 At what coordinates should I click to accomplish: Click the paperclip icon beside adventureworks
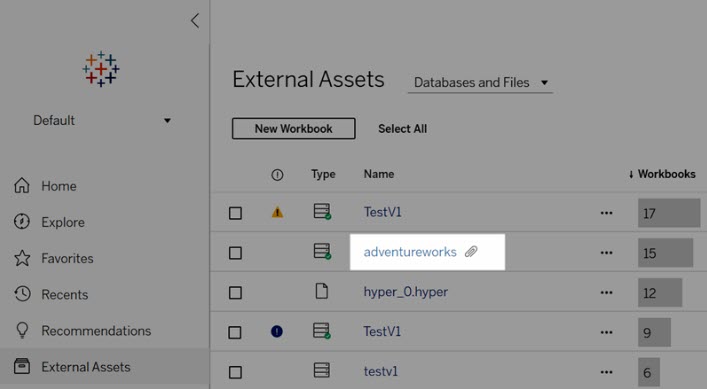coord(471,252)
